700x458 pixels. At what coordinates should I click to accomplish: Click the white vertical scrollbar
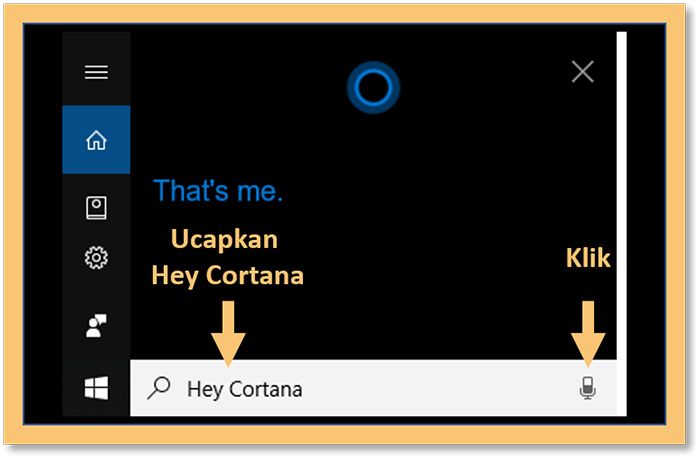[621, 224]
